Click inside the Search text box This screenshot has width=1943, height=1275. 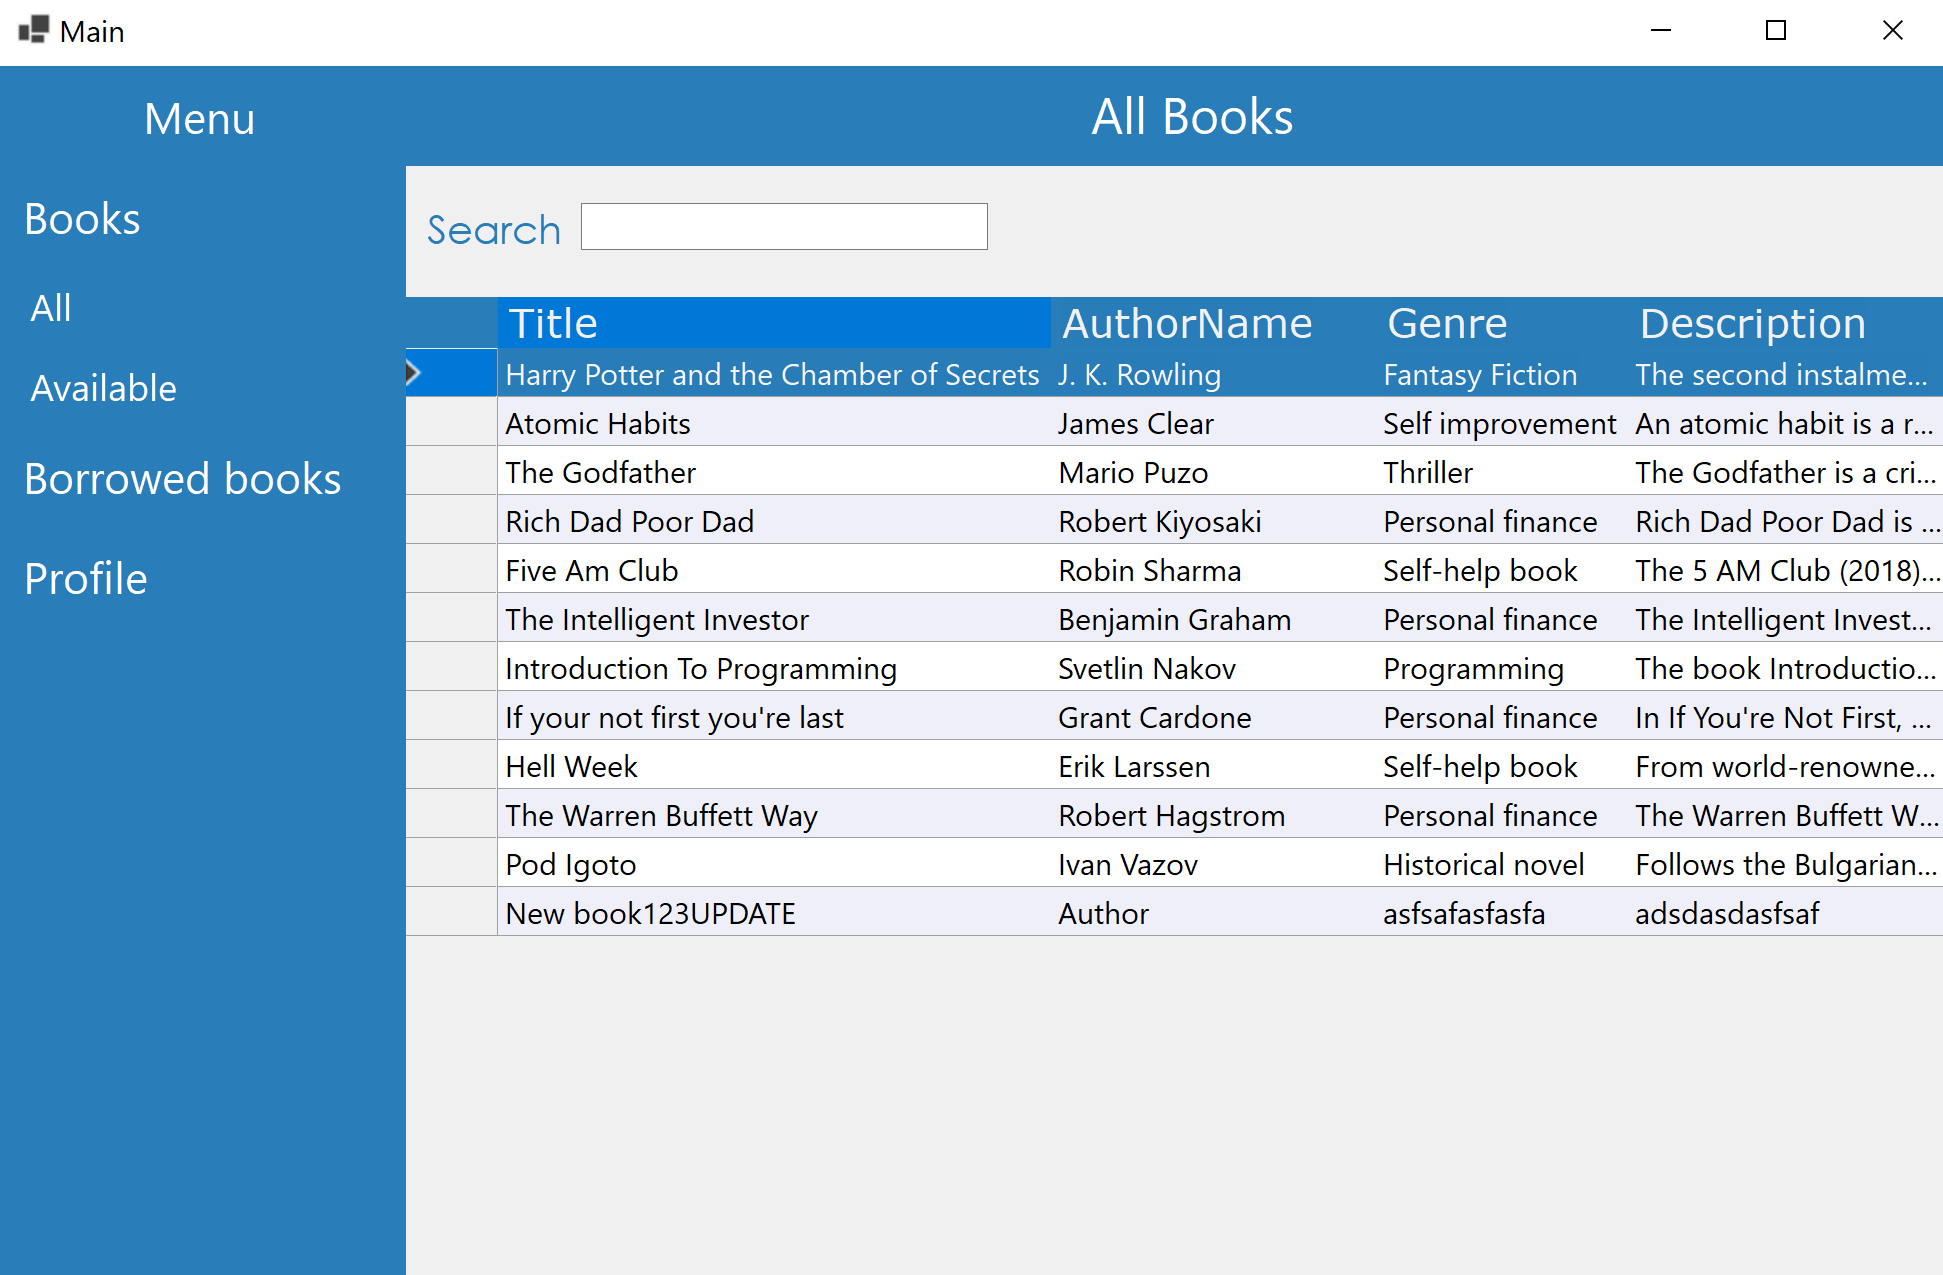pyautogui.click(x=783, y=227)
